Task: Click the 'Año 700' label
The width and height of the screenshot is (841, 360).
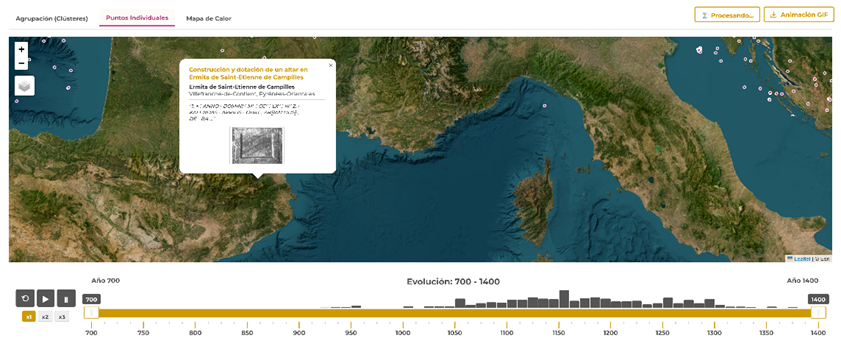Action: click(x=106, y=280)
